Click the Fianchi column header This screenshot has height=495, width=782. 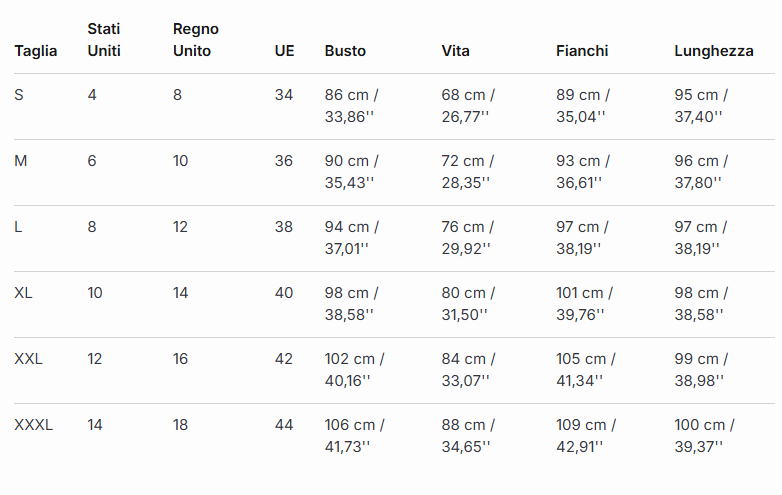coord(582,51)
